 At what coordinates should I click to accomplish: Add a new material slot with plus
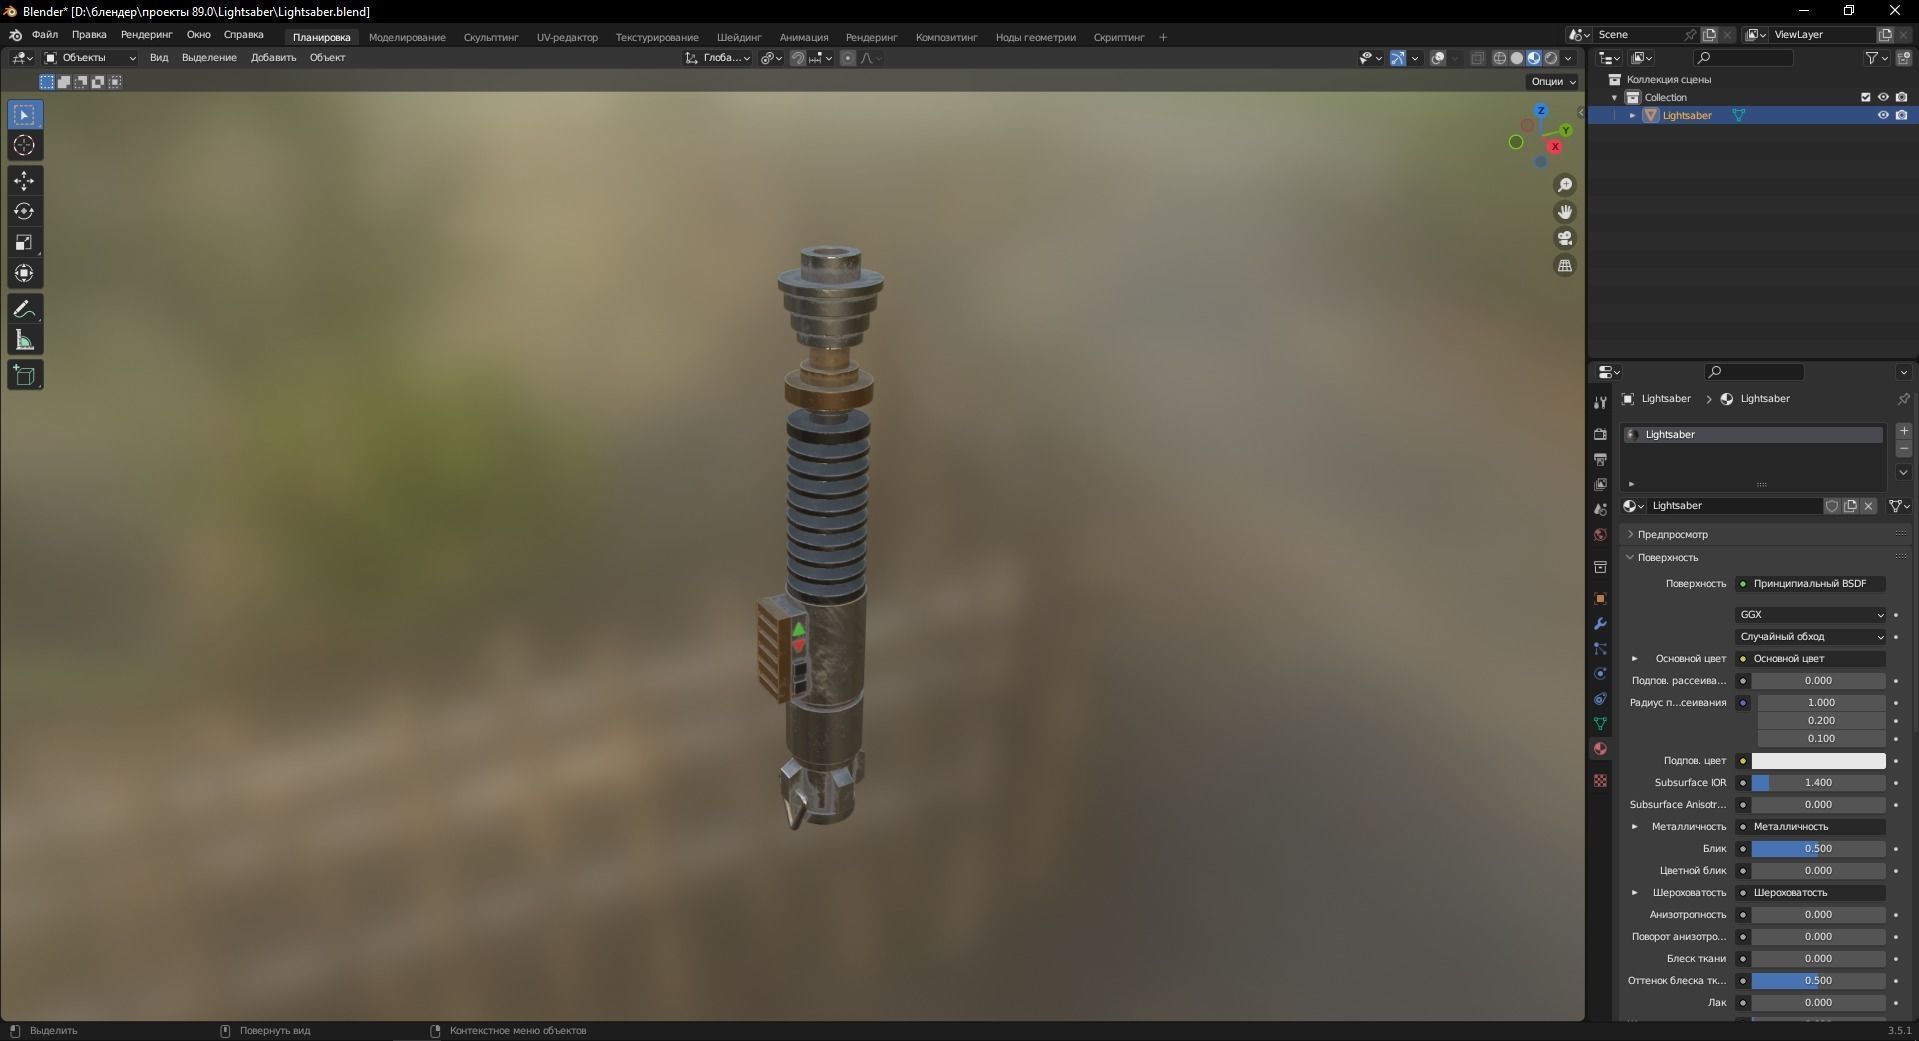[x=1903, y=431]
